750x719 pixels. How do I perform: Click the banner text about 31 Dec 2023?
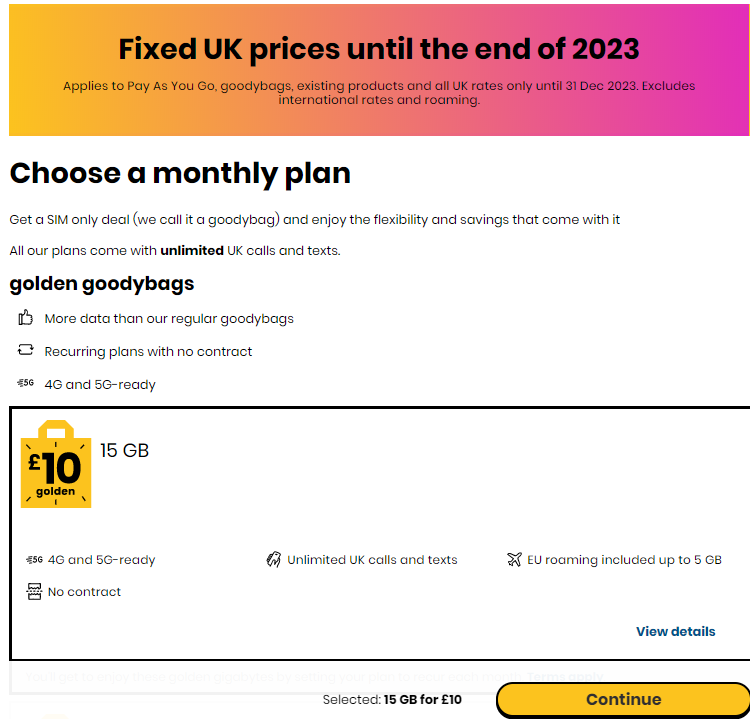click(379, 93)
